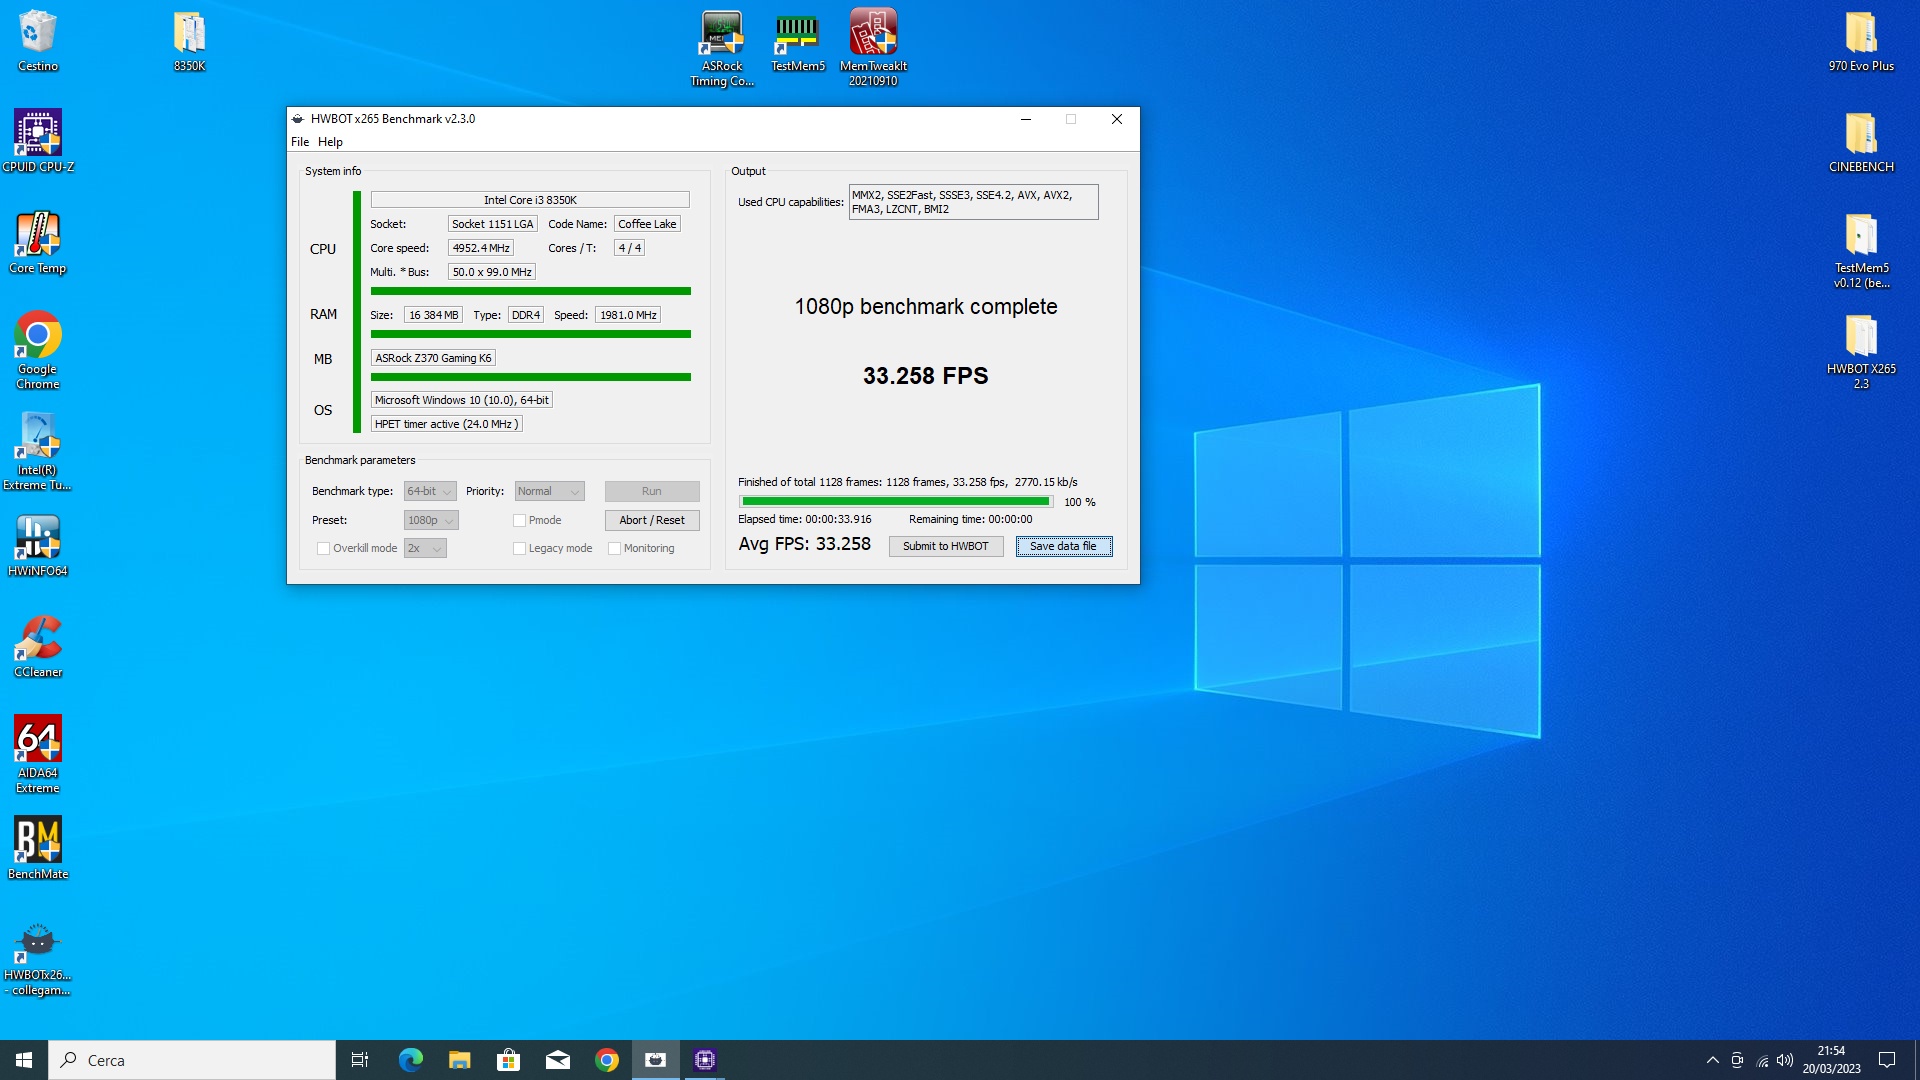
Task: Click the ASRock Z370 Gaming K6 field
Action: (433, 358)
